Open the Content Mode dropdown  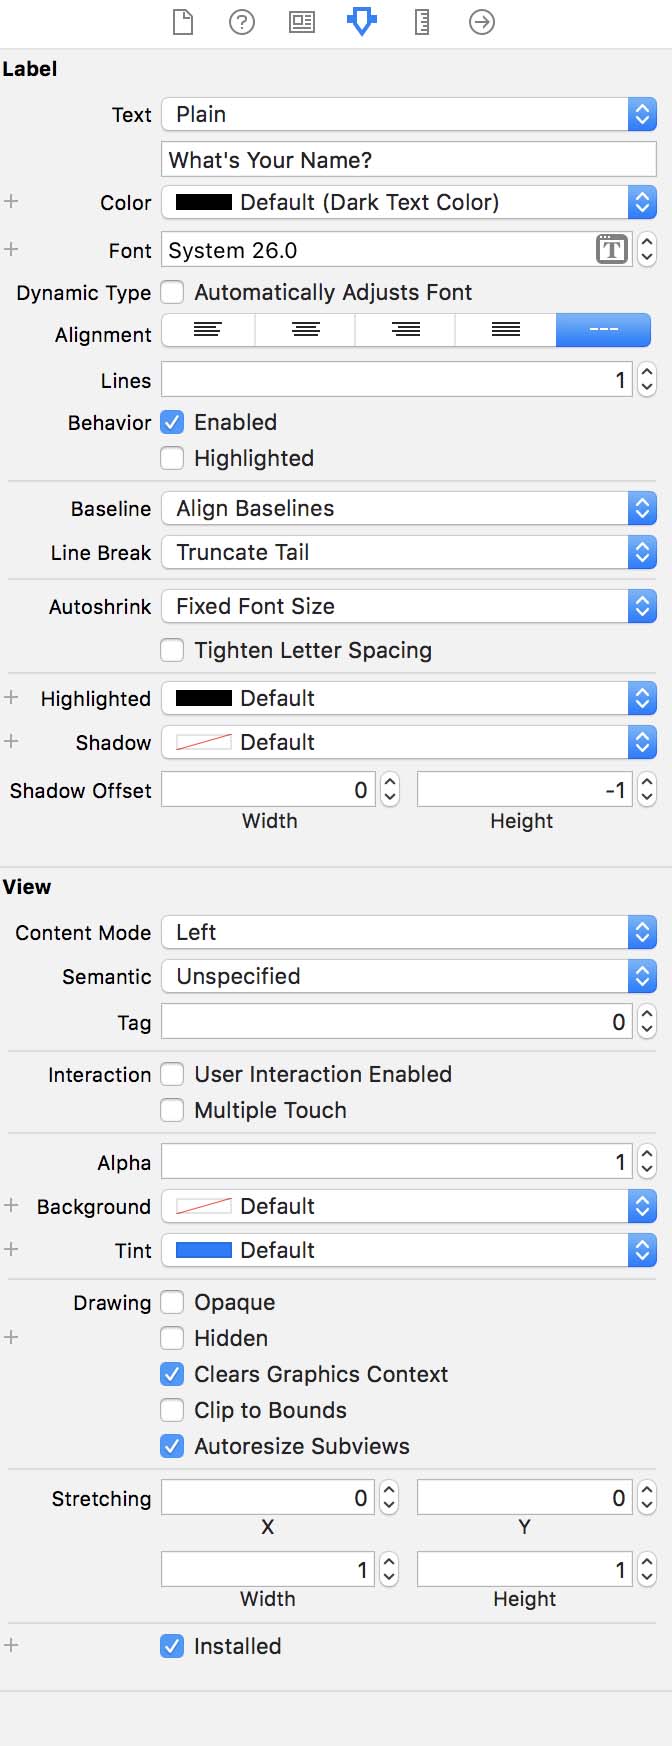coord(408,932)
